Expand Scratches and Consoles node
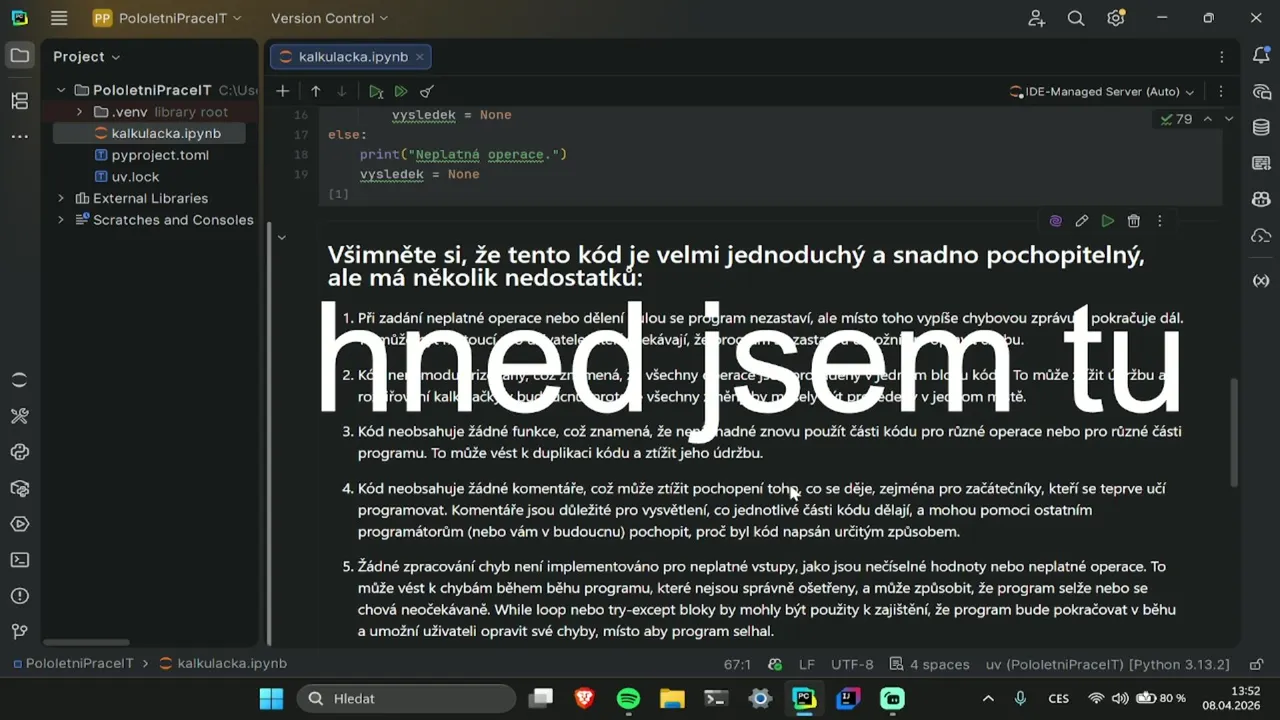 click(61, 220)
